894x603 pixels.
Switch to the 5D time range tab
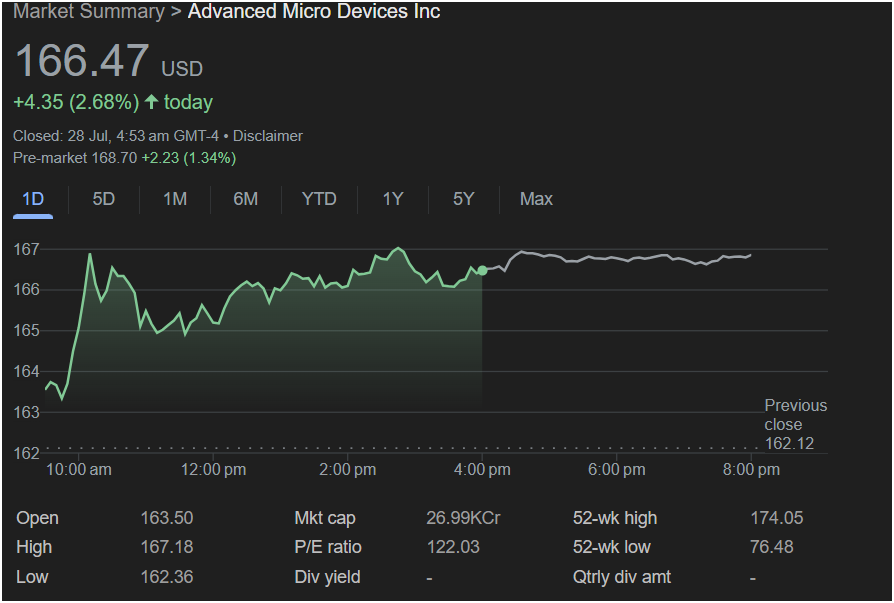104,199
